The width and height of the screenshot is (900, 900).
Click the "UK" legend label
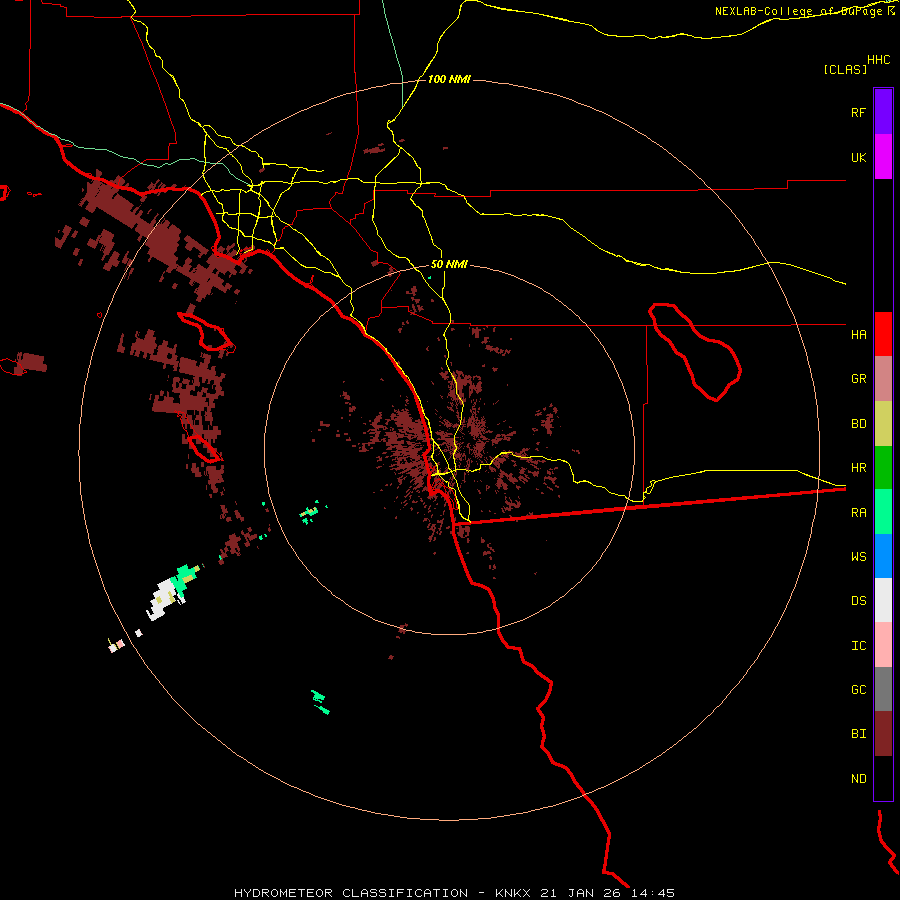click(858, 157)
